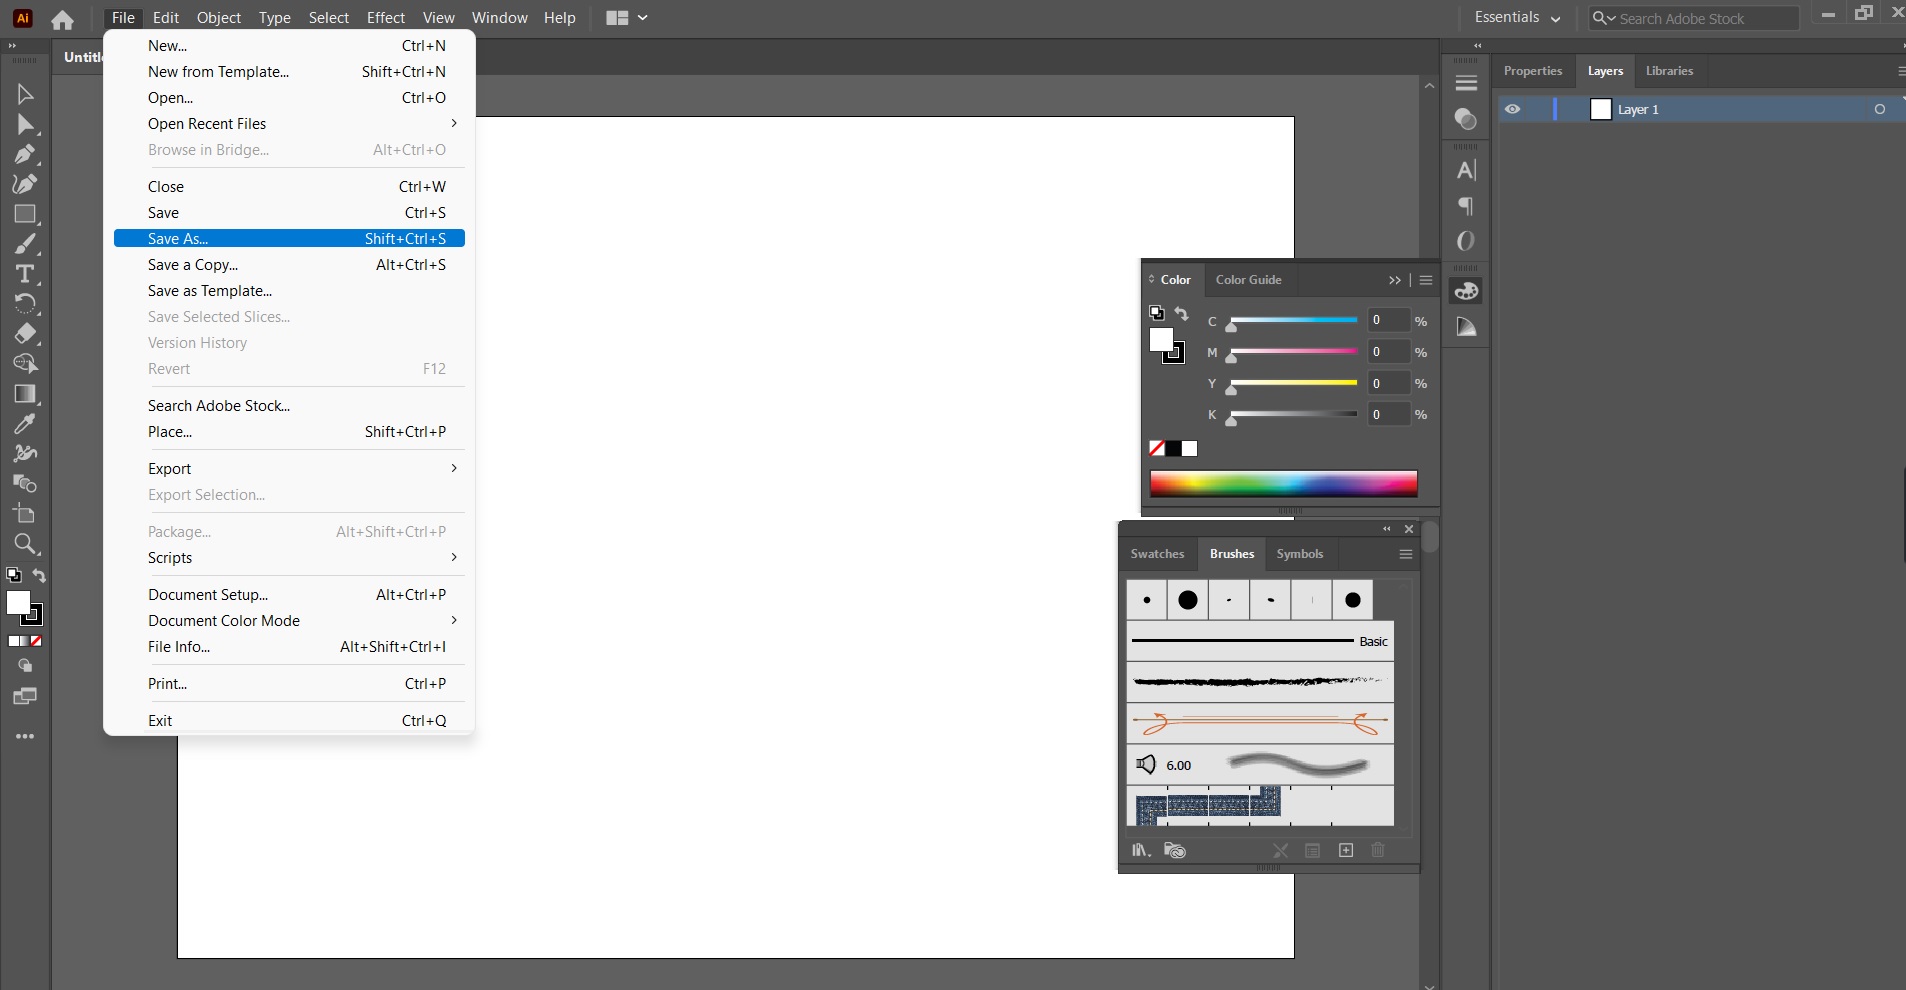The image size is (1906, 990).
Task: Switch to the Symbols tab
Action: click(x=1300, y=554)
